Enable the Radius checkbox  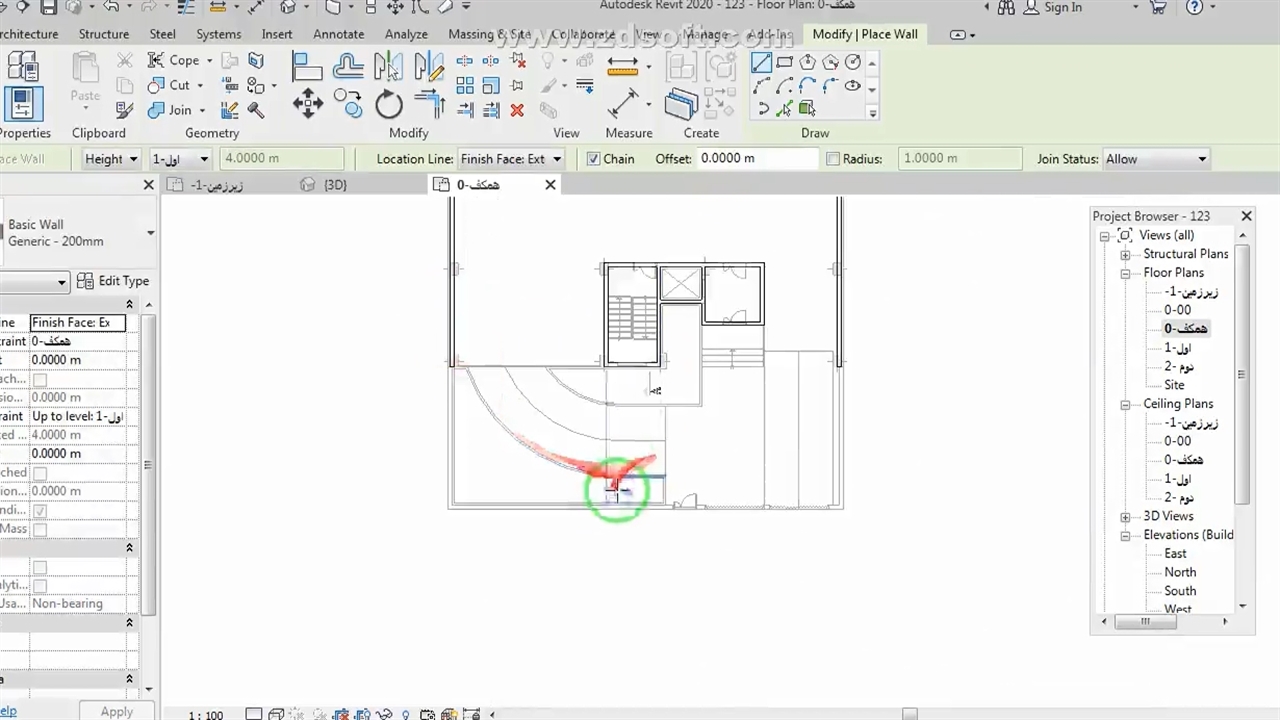[x=833, y=159]
